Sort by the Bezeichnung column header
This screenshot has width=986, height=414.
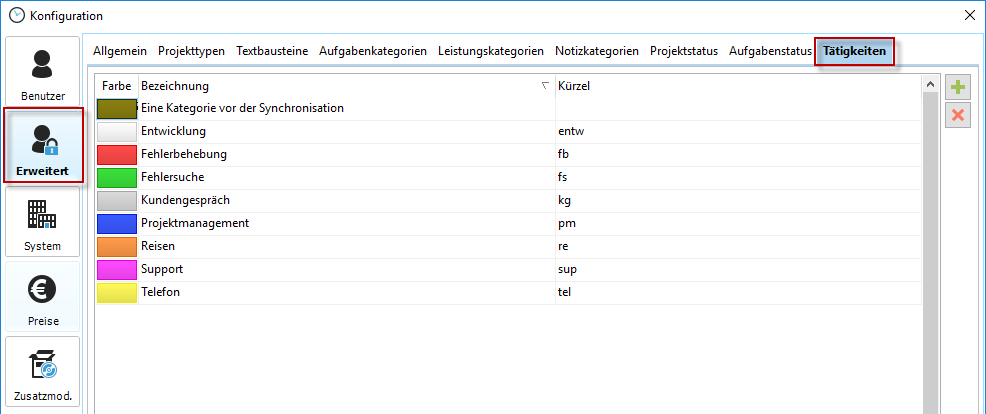tap(340, 86)
